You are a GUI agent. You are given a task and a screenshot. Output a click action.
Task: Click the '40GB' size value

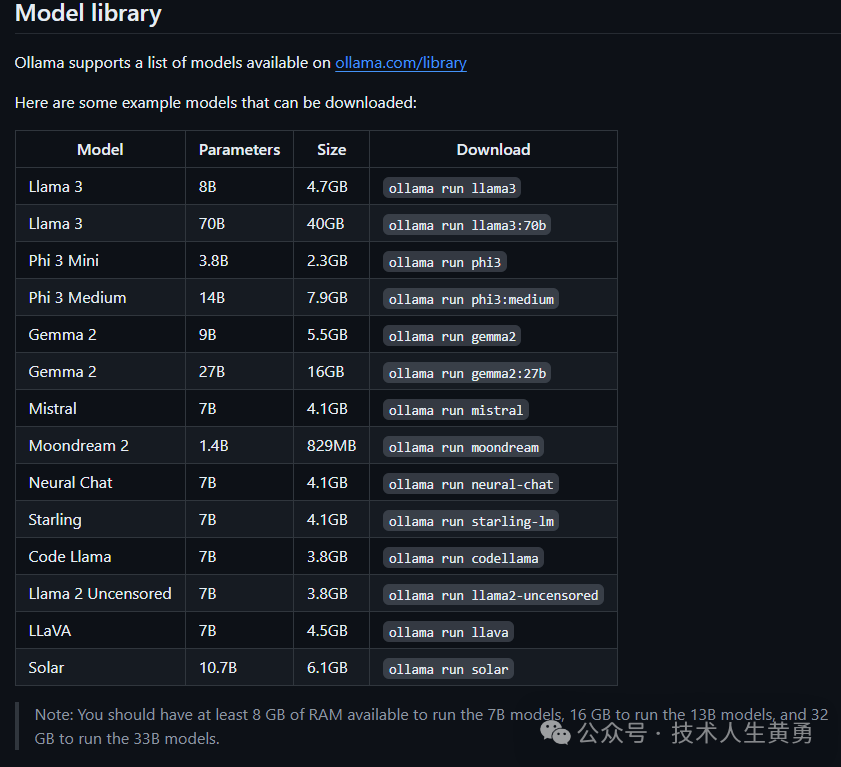pyautogui.click(x=326, y=224)
